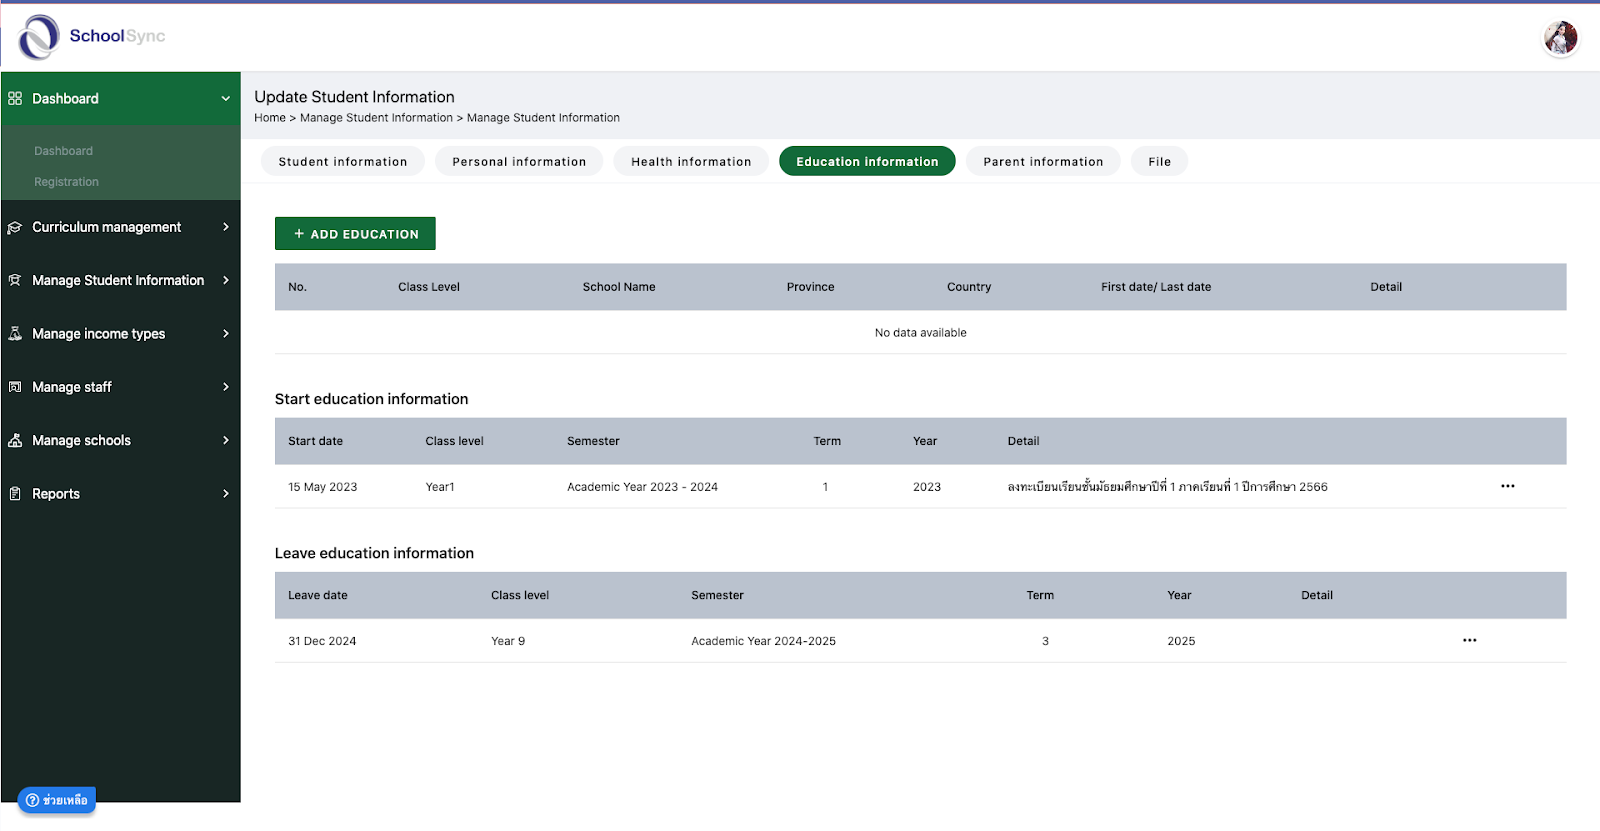This screenshot has height=831, width=1600.
Task: Click first Manage Student Information breadcrumb
Action: pyautogui.click(x=376, y=118)
